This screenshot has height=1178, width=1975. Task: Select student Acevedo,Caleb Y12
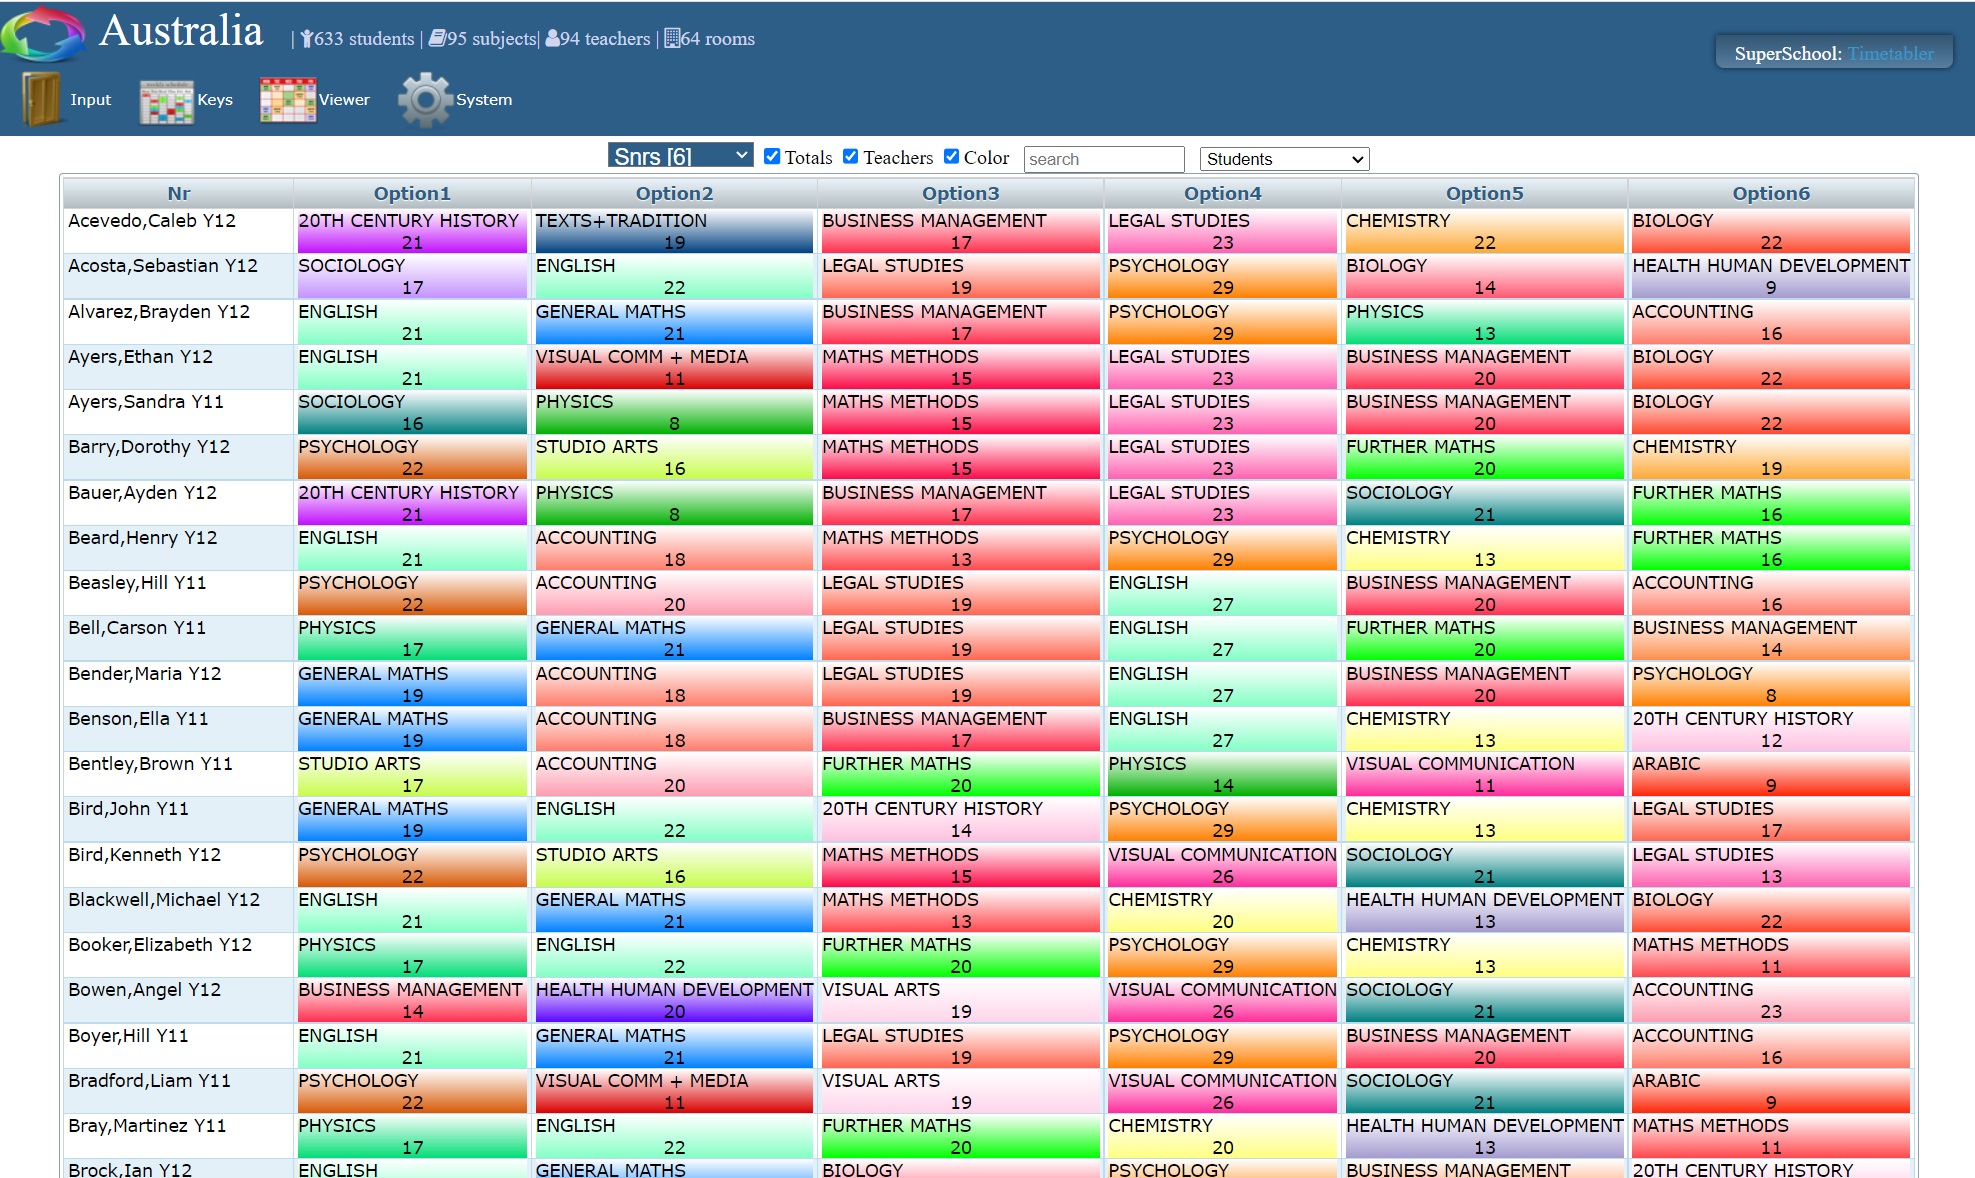(152, 221)
